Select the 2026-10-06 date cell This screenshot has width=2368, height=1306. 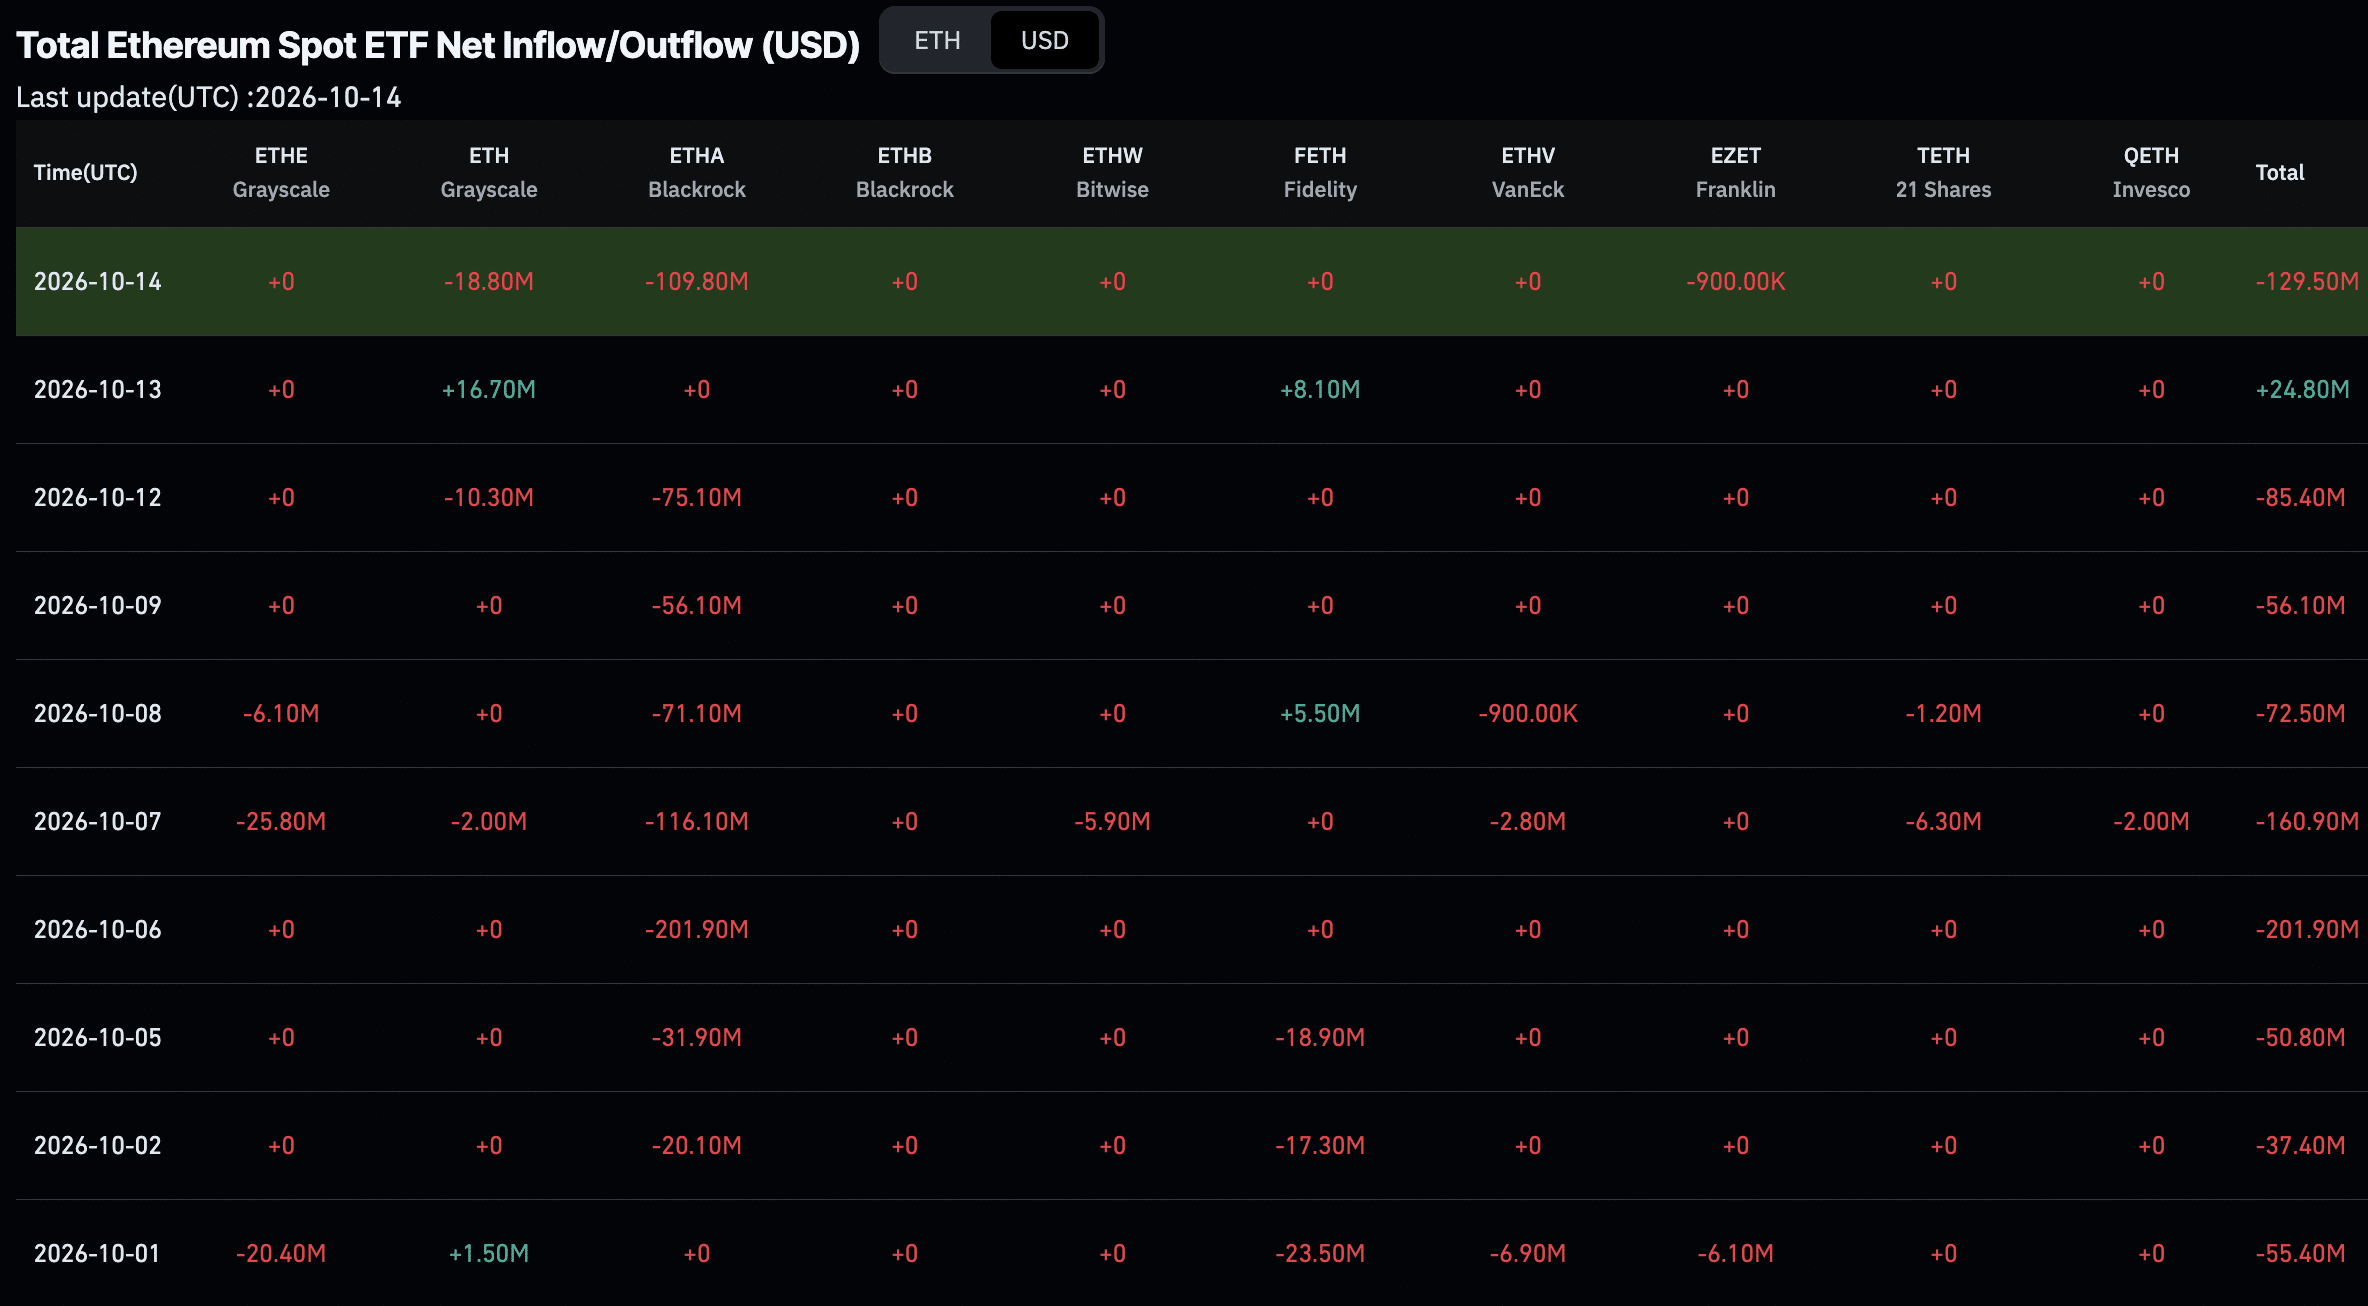[x=98, y=930]
